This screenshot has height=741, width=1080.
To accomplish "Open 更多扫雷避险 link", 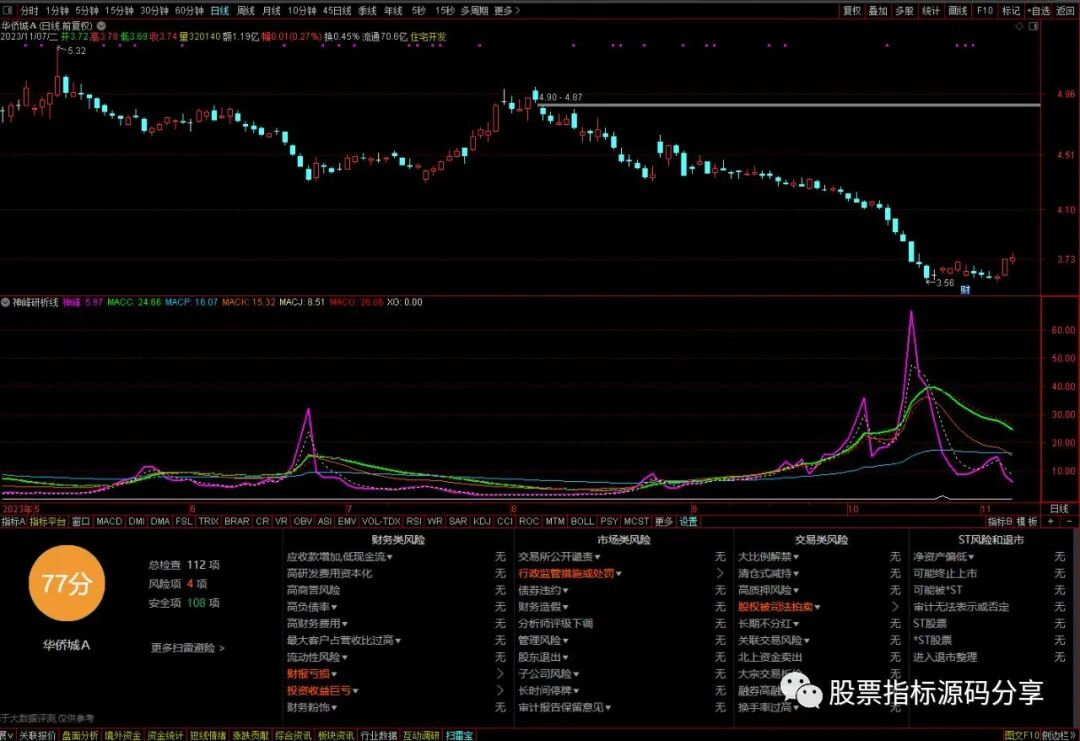I will 187,648.
